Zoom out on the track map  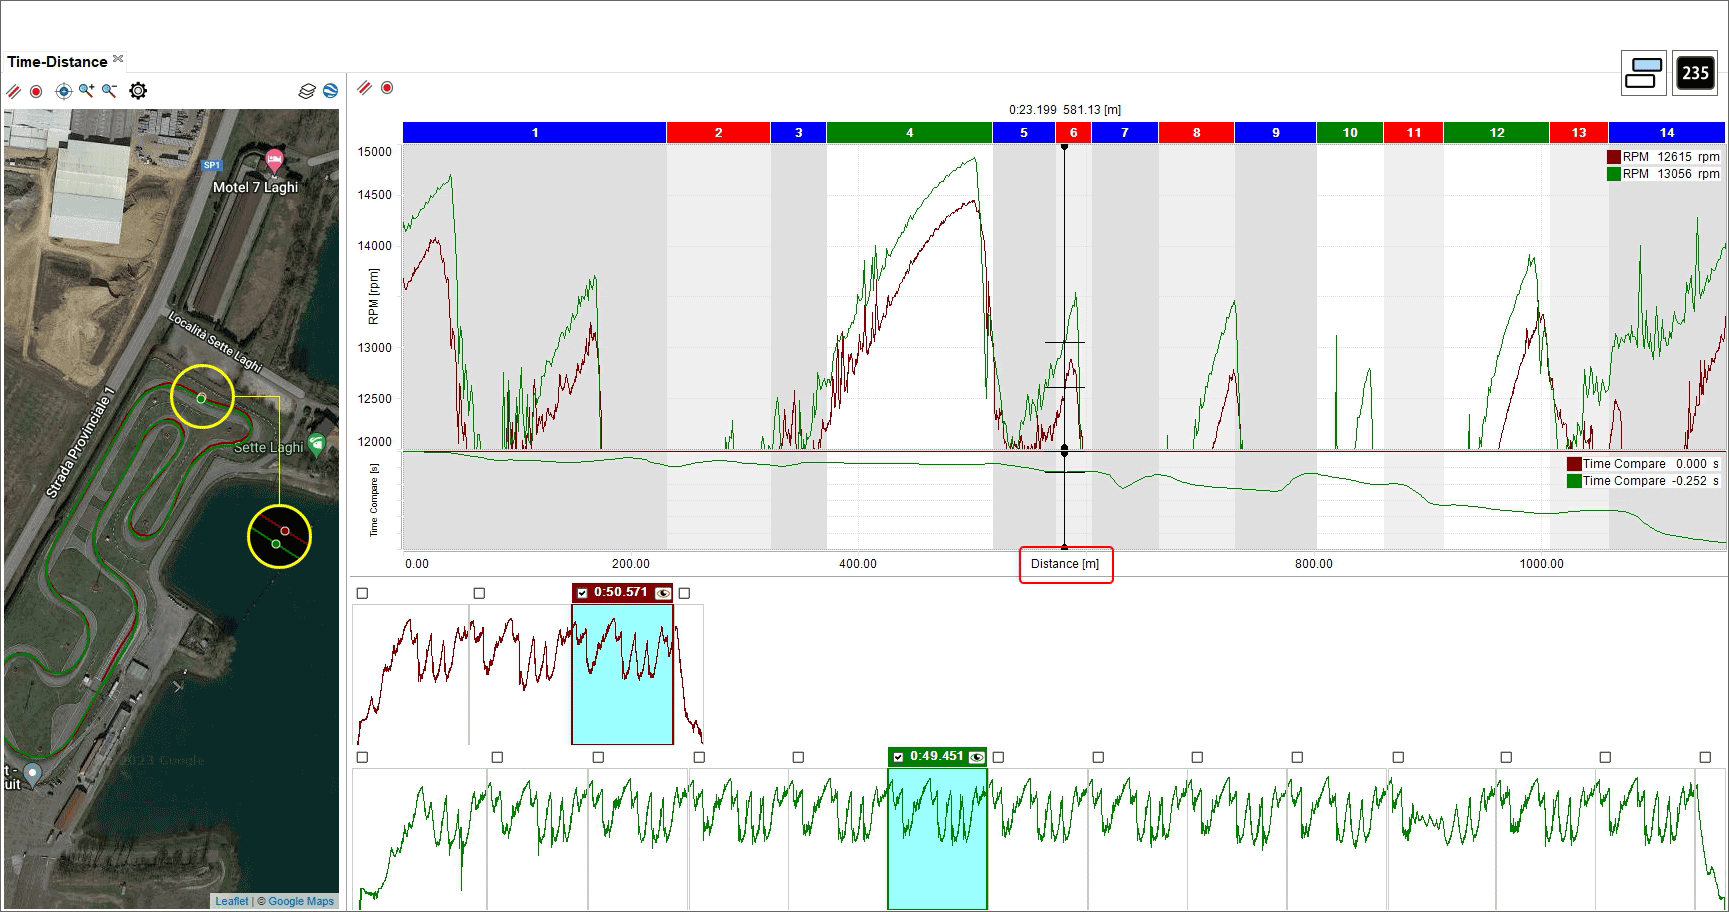pos(110,91)
